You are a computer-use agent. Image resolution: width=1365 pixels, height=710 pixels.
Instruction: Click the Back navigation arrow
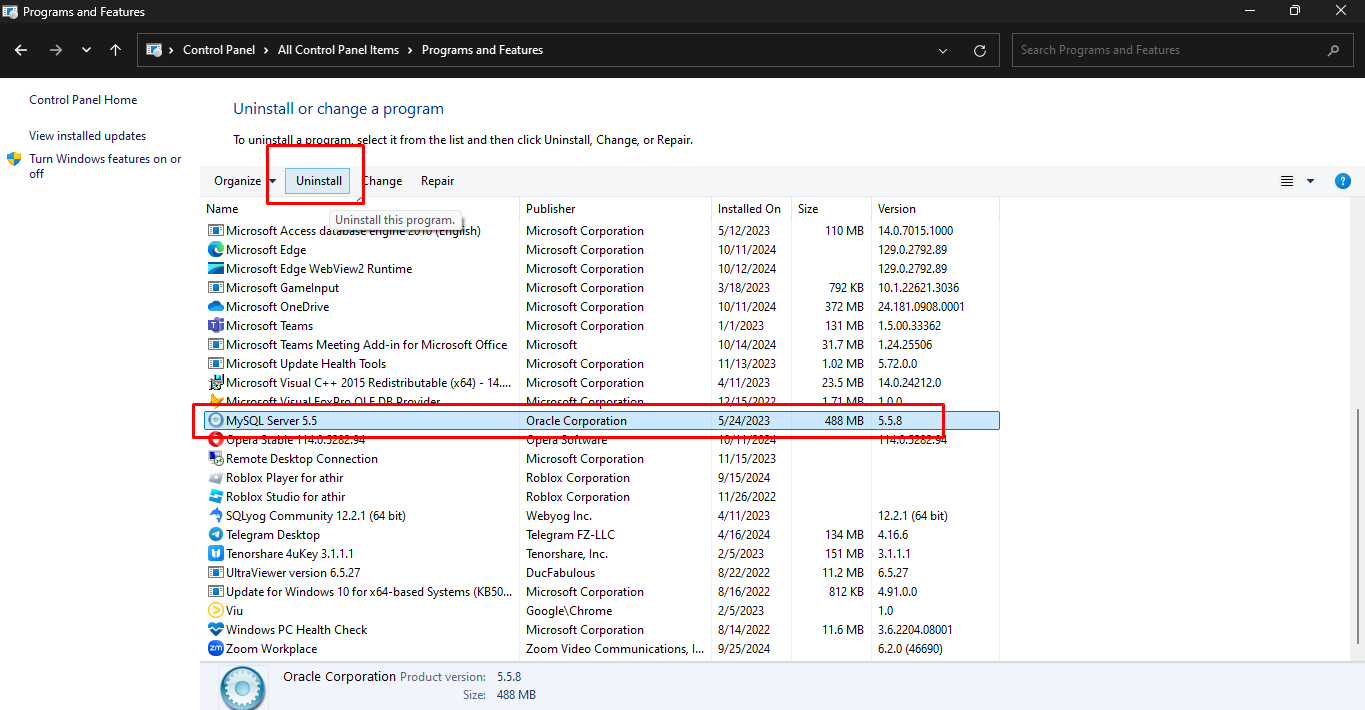[21, 50]
